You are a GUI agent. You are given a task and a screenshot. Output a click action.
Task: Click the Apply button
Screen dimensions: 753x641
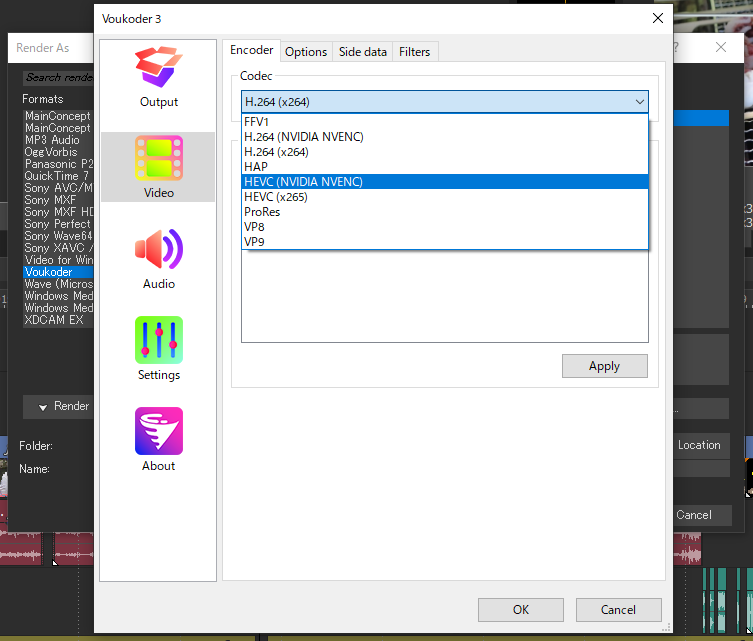tap(604, 366)
